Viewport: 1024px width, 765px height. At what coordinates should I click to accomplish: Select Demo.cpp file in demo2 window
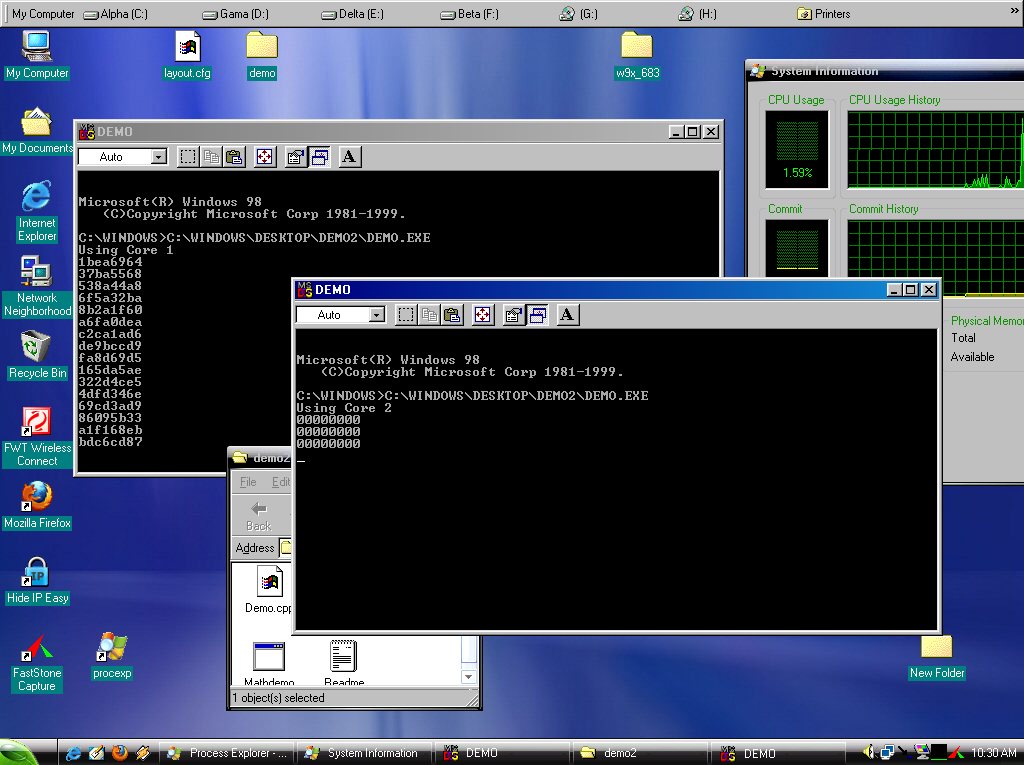pyautogui.click(x=268, y=590)
